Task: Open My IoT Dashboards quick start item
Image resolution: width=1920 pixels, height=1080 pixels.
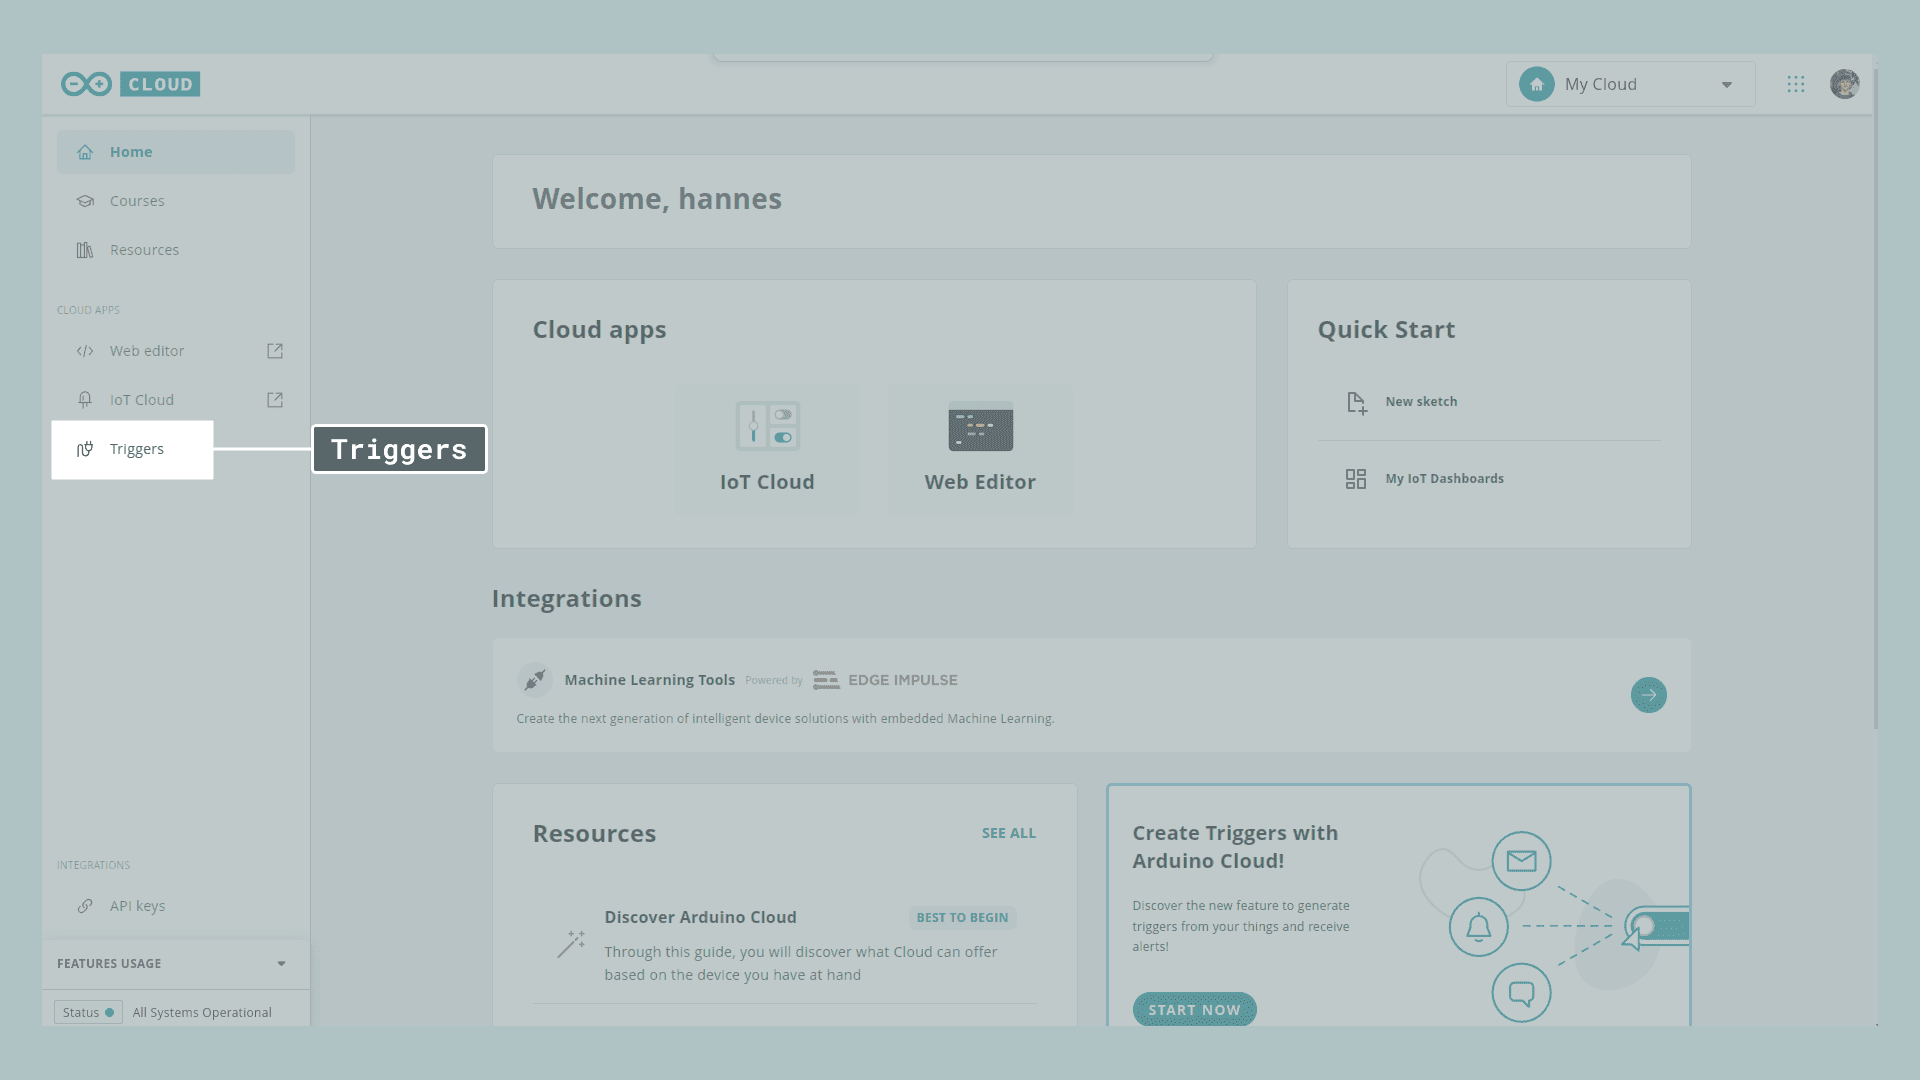Action: pyautogui.click(x=1443, y=479)
